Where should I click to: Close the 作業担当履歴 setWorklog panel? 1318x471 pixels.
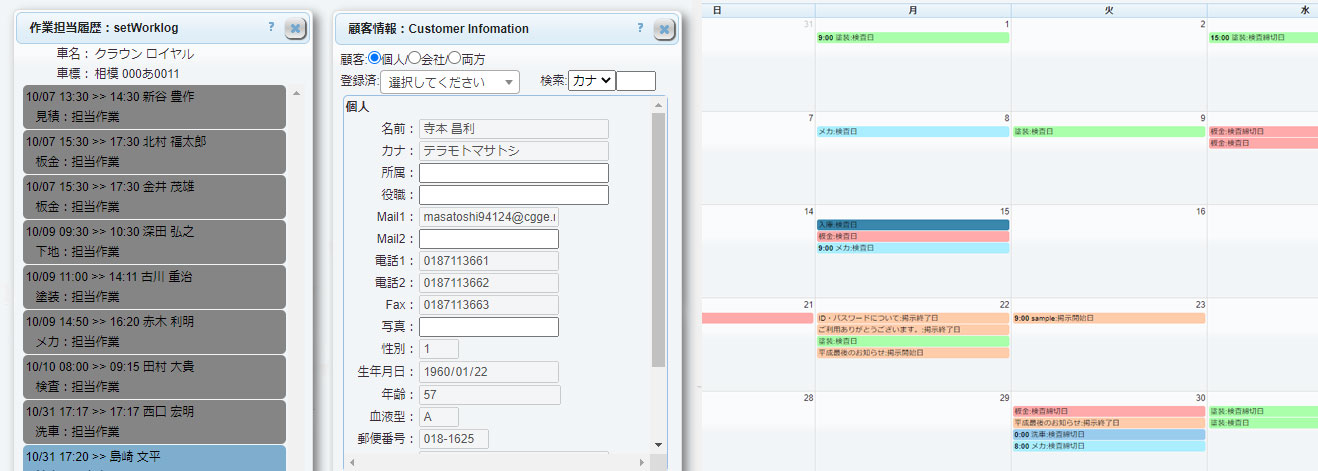[x=295, y=29]
